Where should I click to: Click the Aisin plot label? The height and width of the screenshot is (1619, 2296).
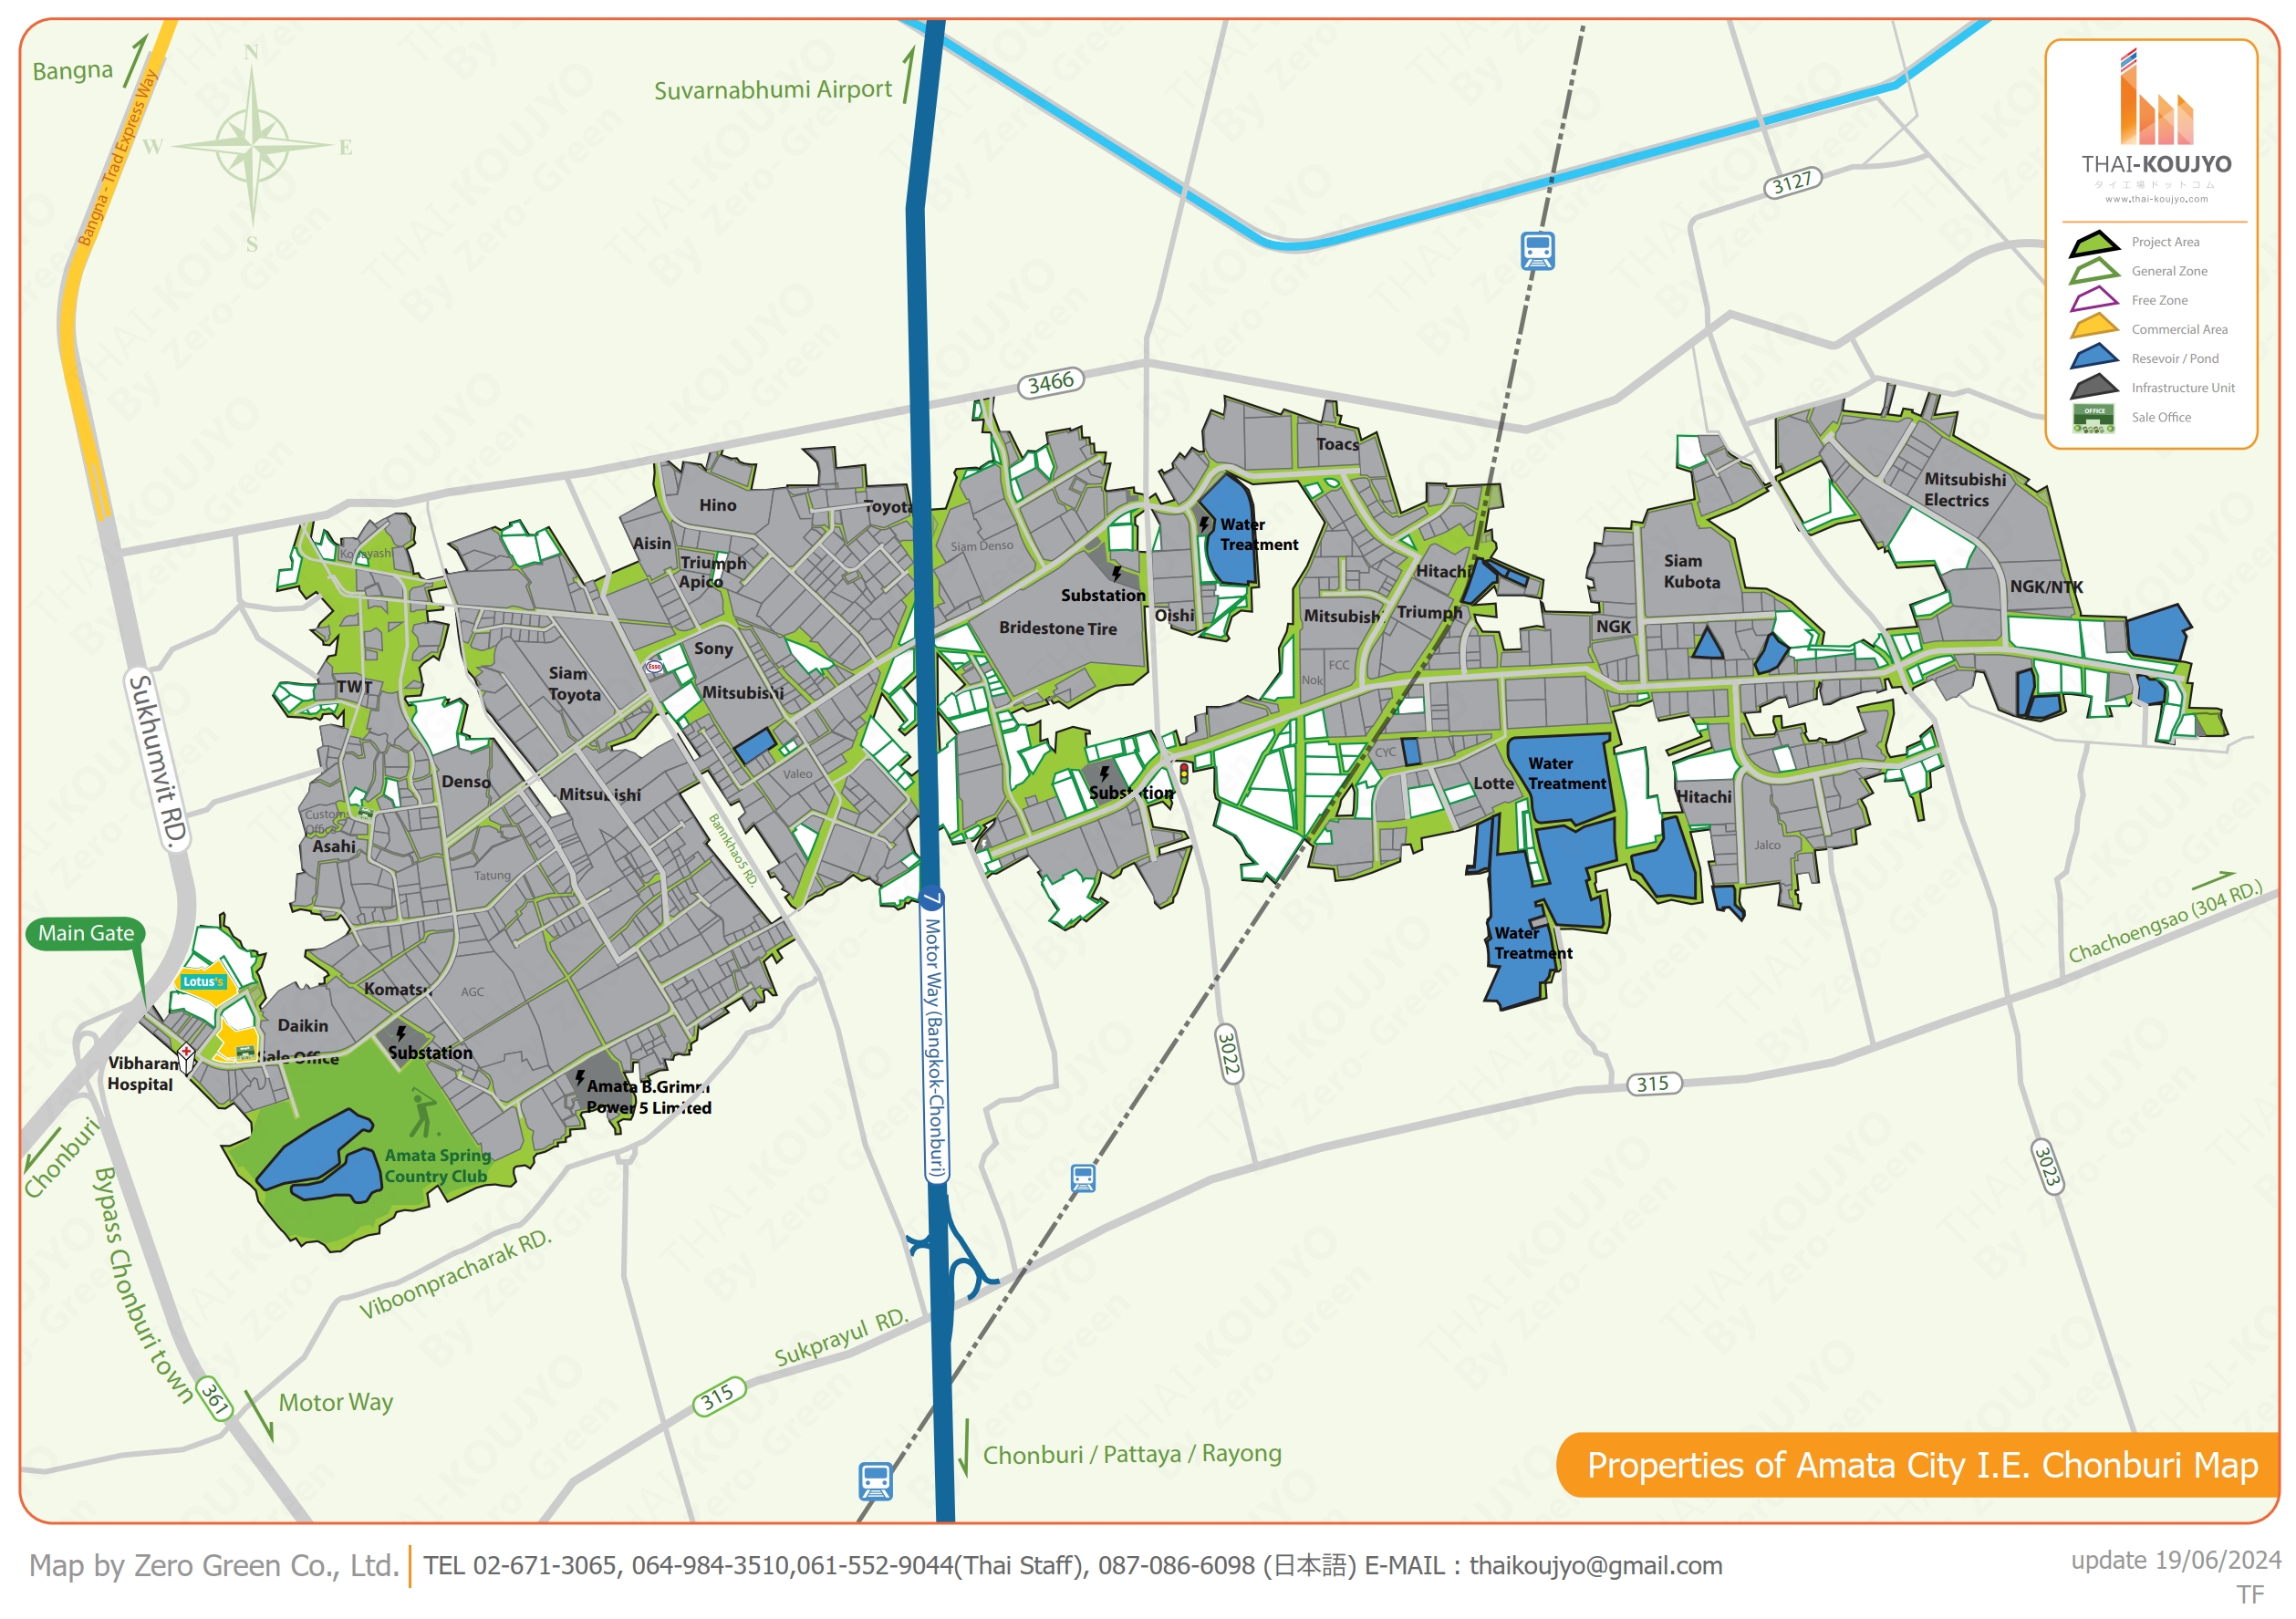tap(652, 544)
